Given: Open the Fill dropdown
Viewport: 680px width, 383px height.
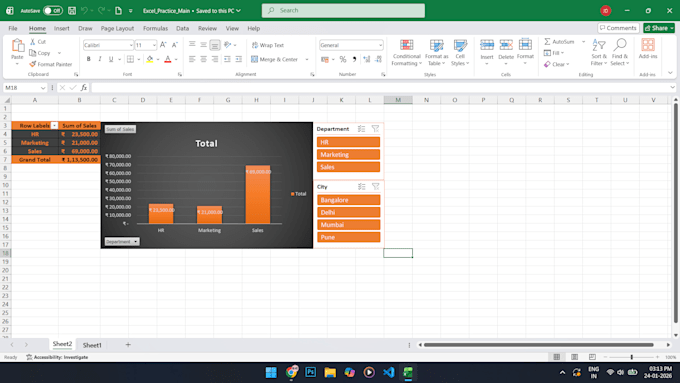Looking at the screenshot, I should [x=554, y=53].
